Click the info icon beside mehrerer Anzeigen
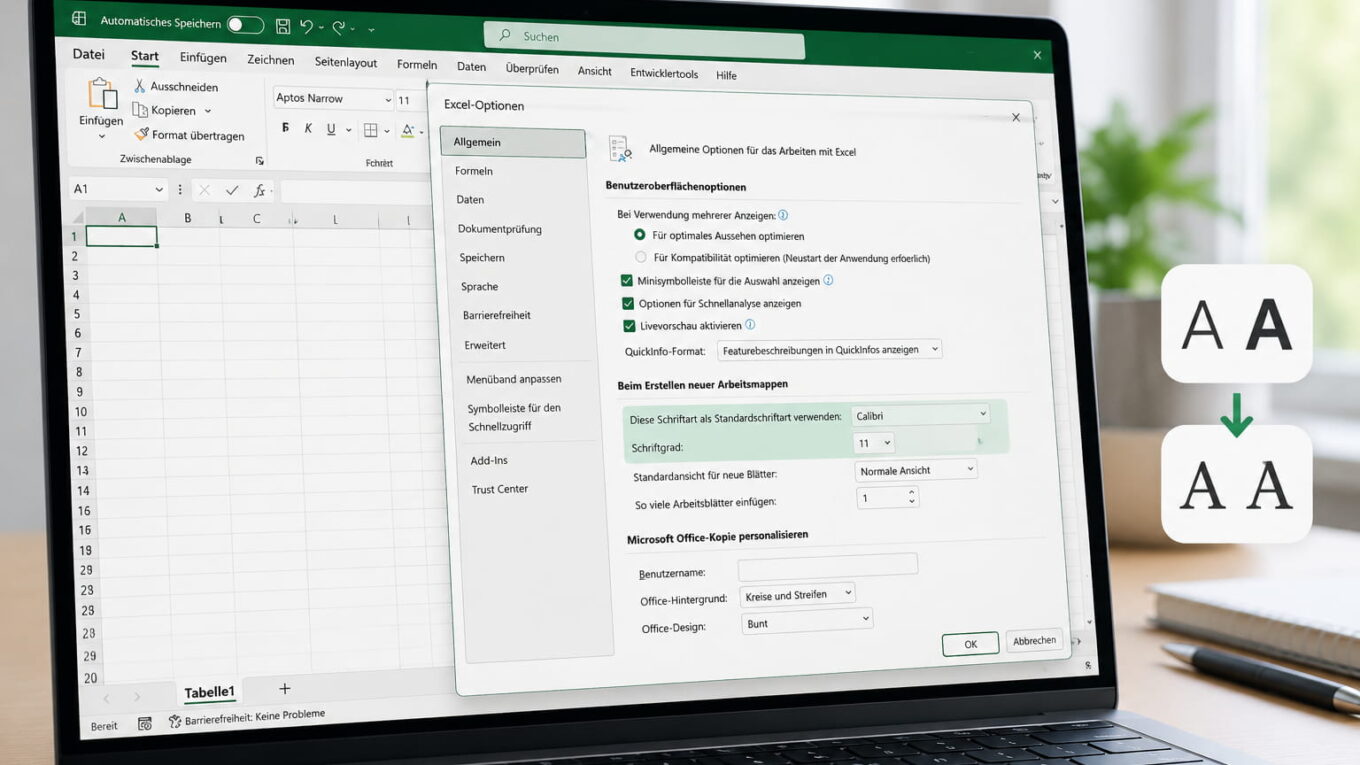 click(783, 215)
